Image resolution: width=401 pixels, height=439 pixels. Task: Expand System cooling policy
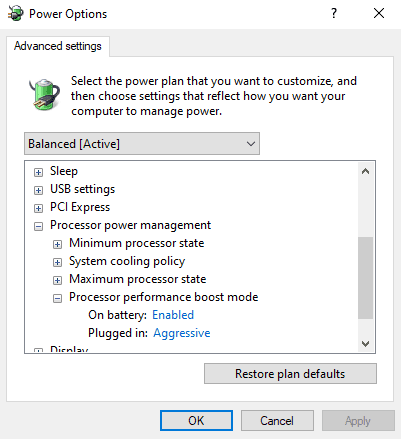tap(57, 262)
